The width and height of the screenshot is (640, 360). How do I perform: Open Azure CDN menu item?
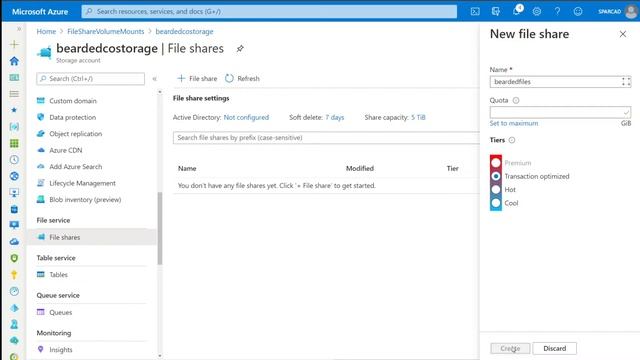pyautogui.click(x=66, y=150)
